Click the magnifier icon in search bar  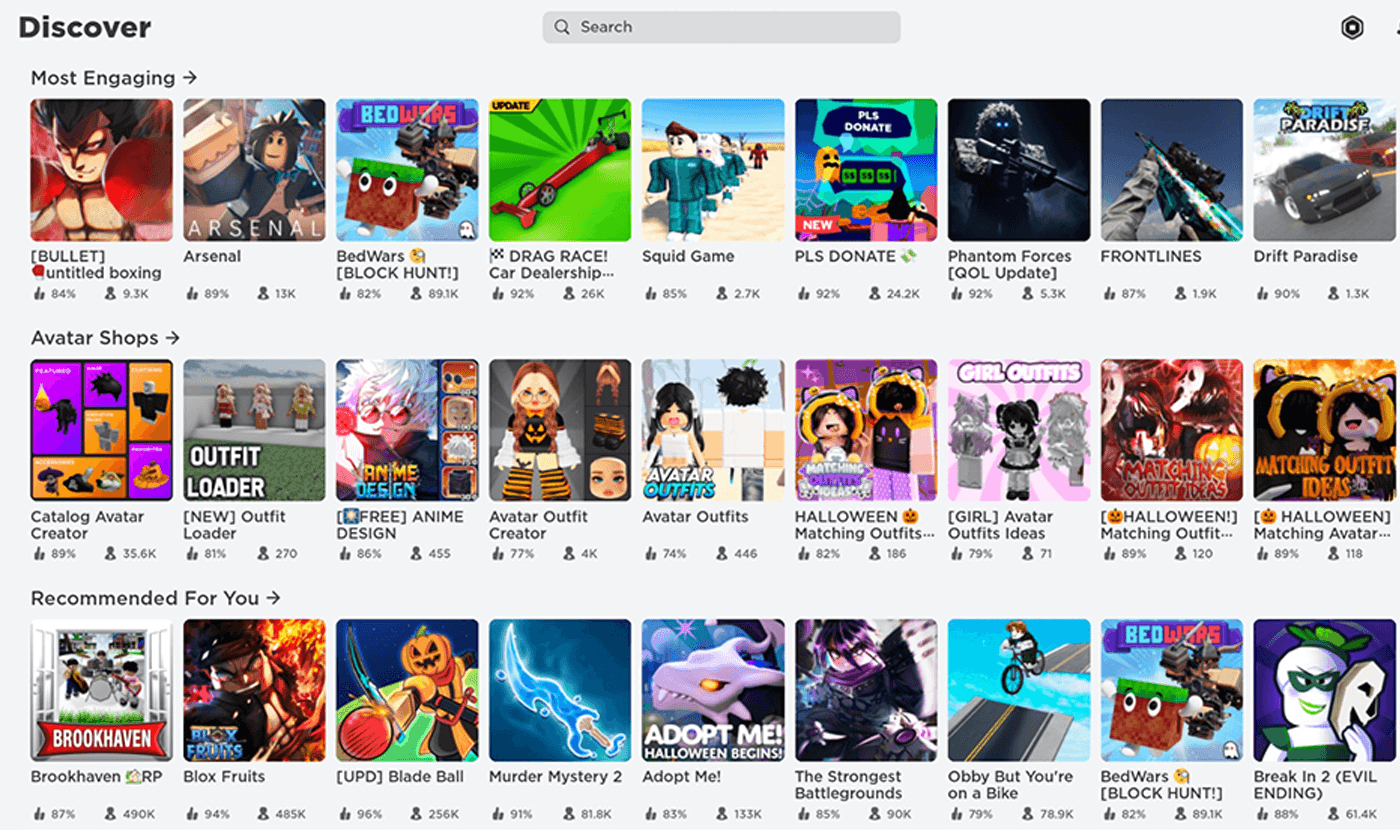563,27
